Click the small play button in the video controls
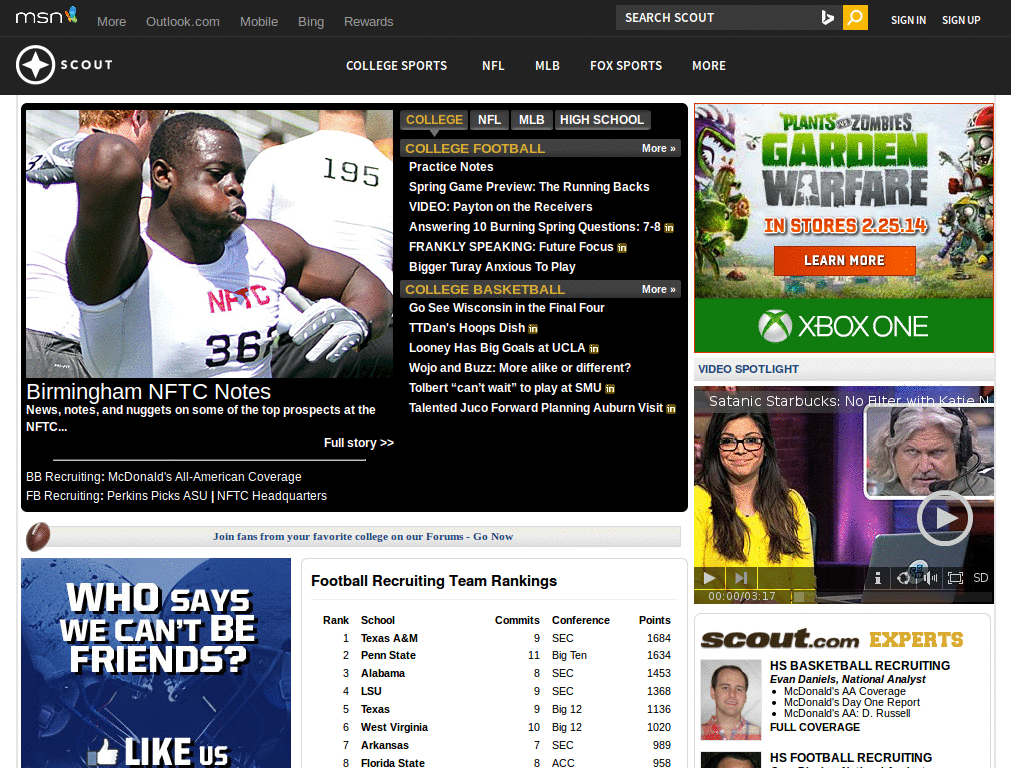This screenshot has height=768, width=1024. point(709,578)
